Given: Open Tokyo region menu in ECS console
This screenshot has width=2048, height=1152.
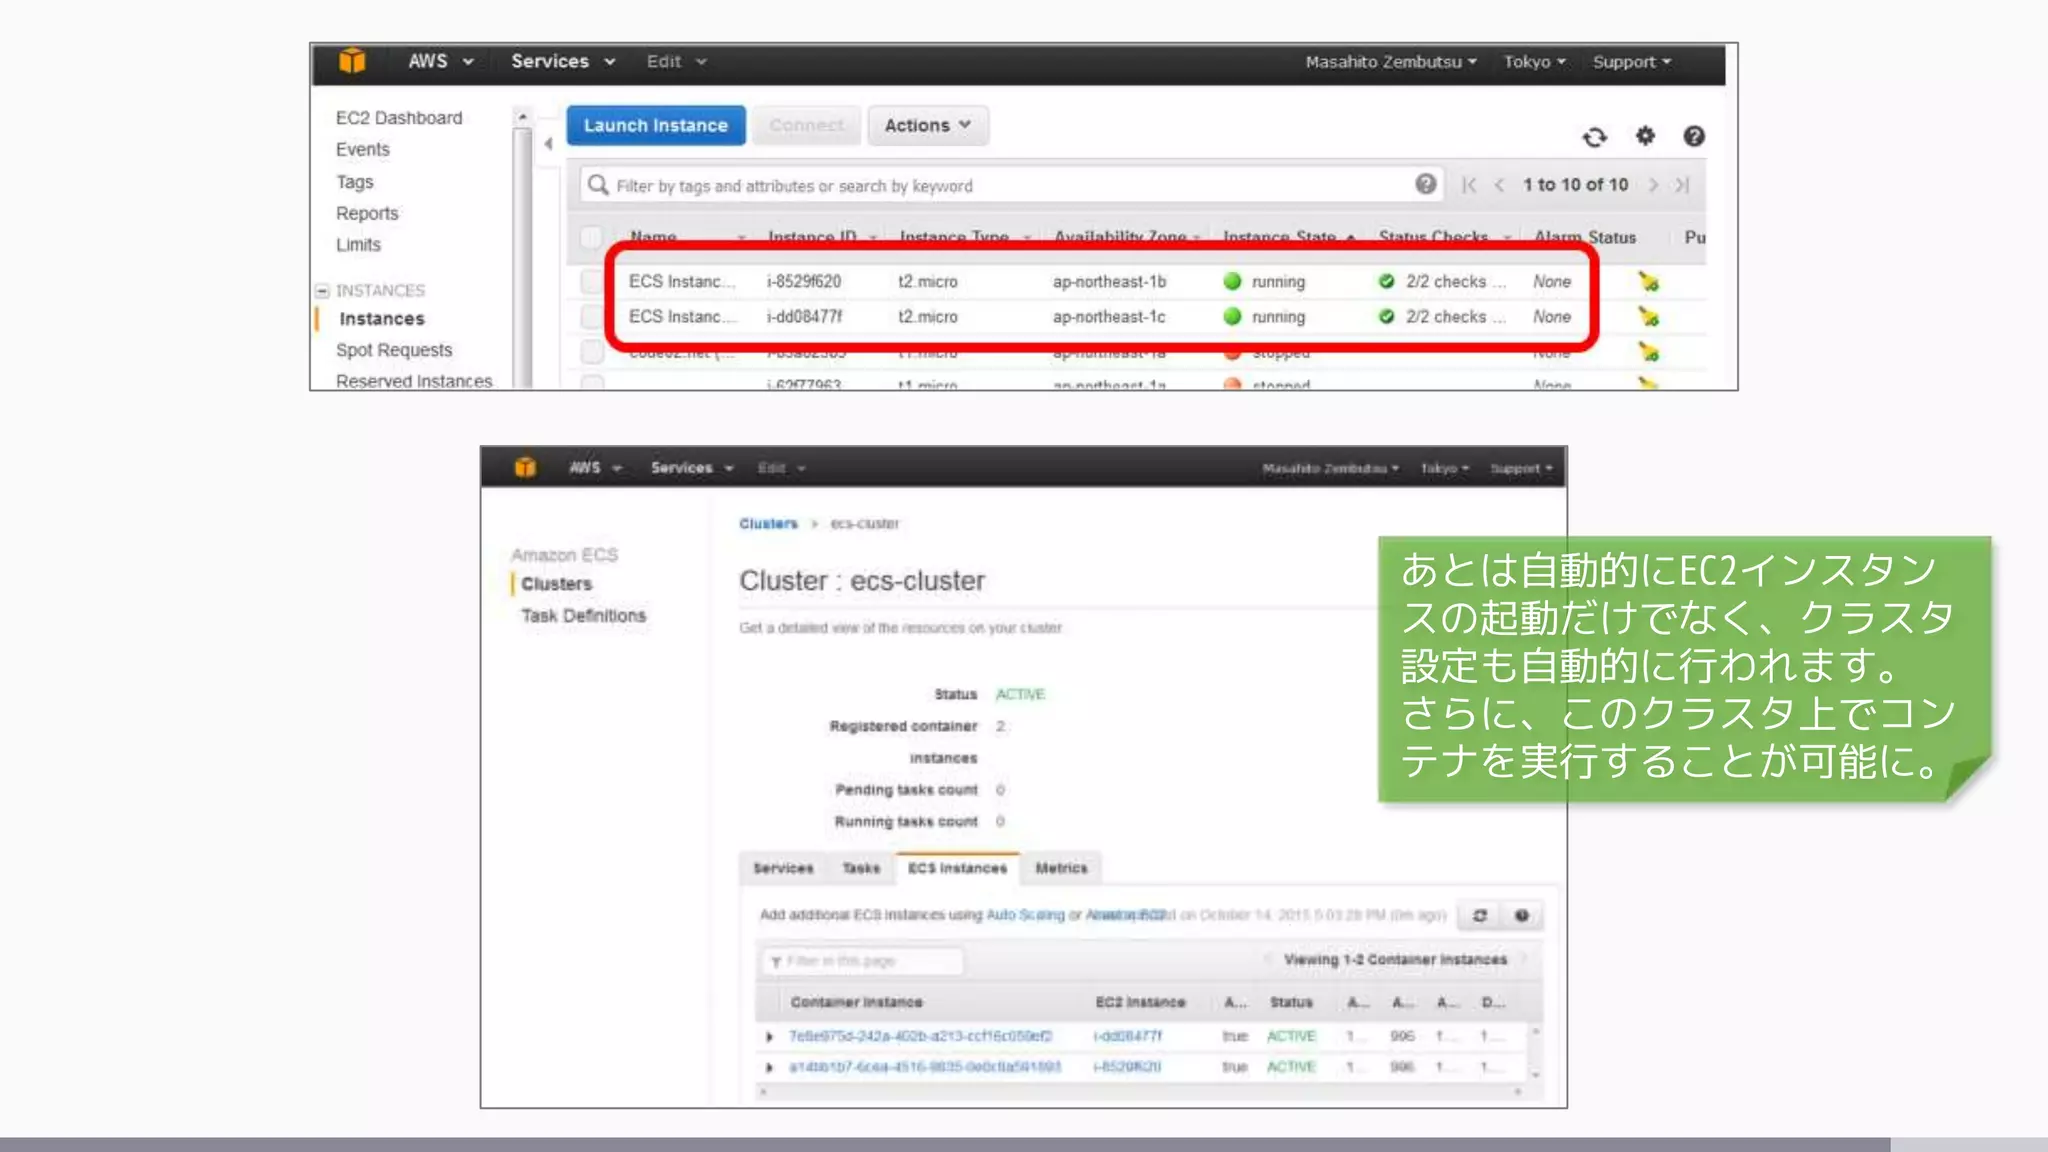Looking at the screenshot, I should 1444,468.
